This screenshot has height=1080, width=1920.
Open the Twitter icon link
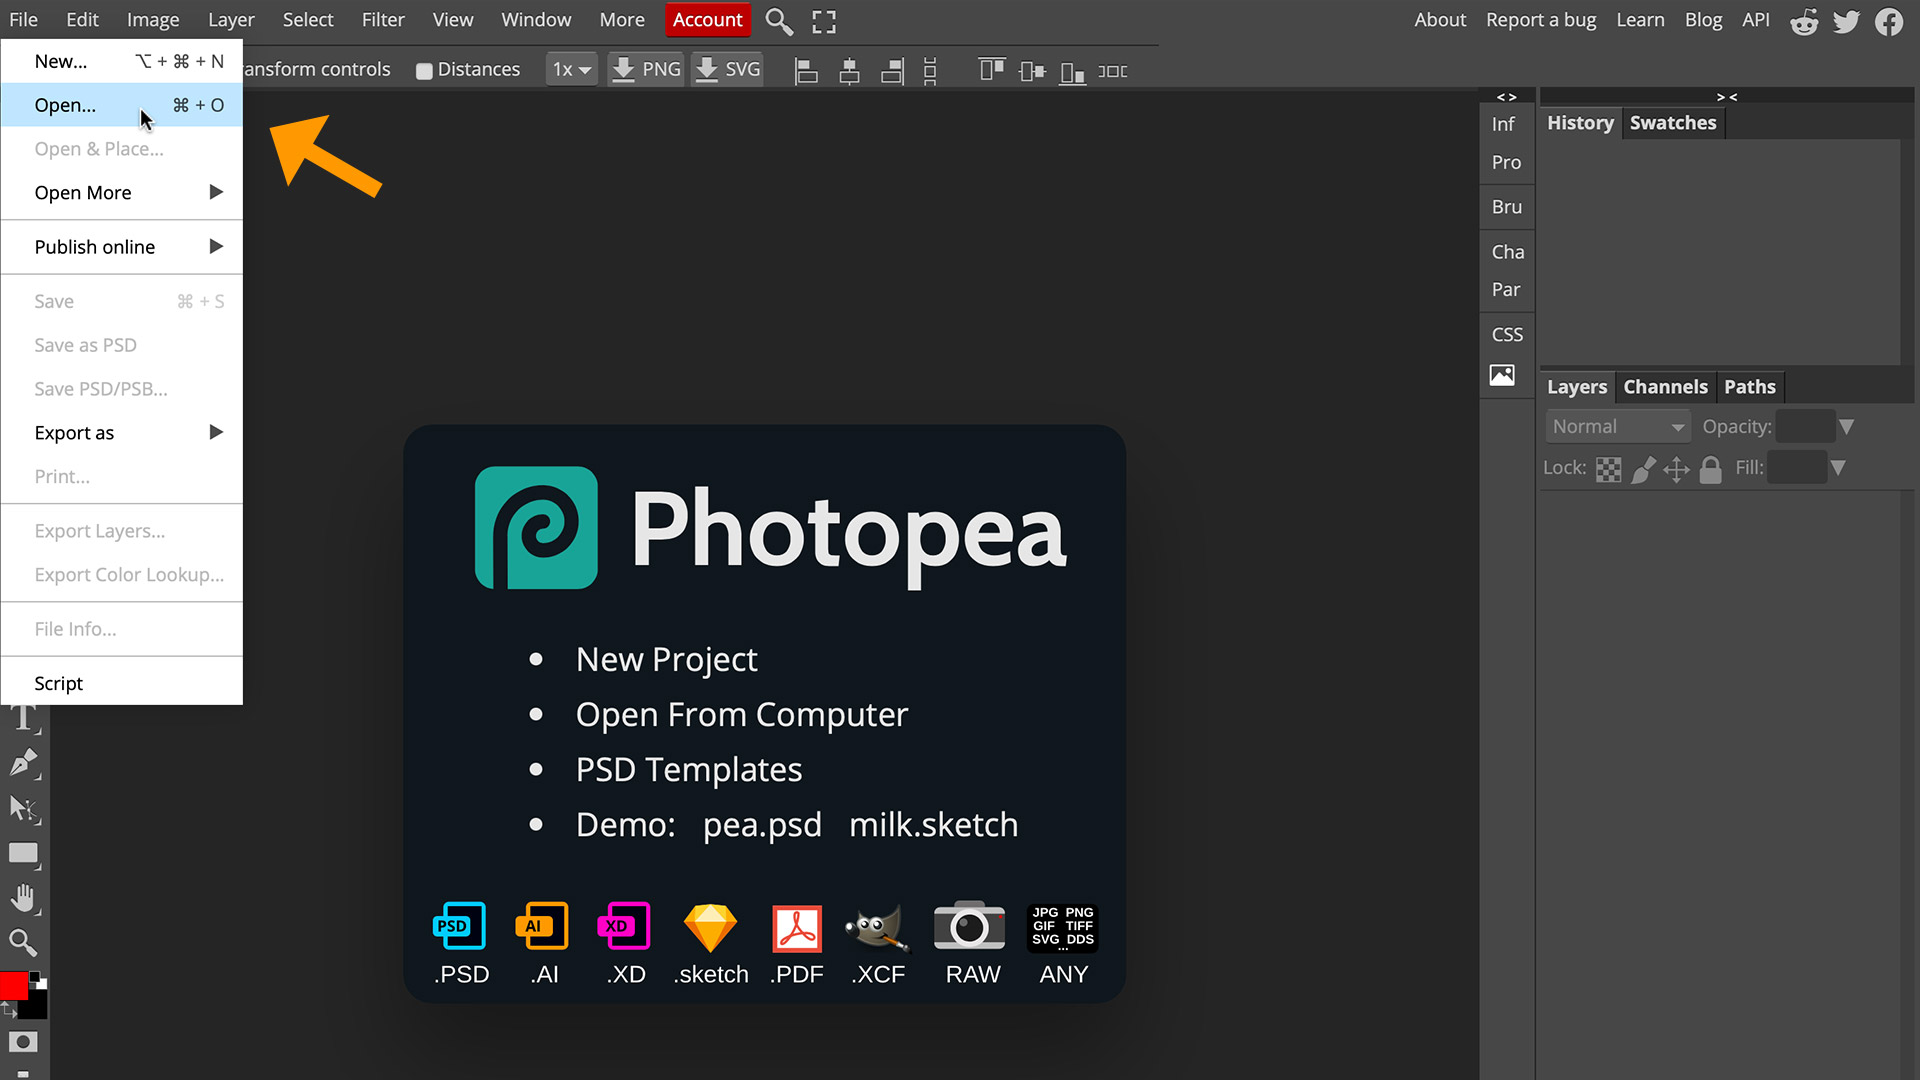(x=1846, y=21)
